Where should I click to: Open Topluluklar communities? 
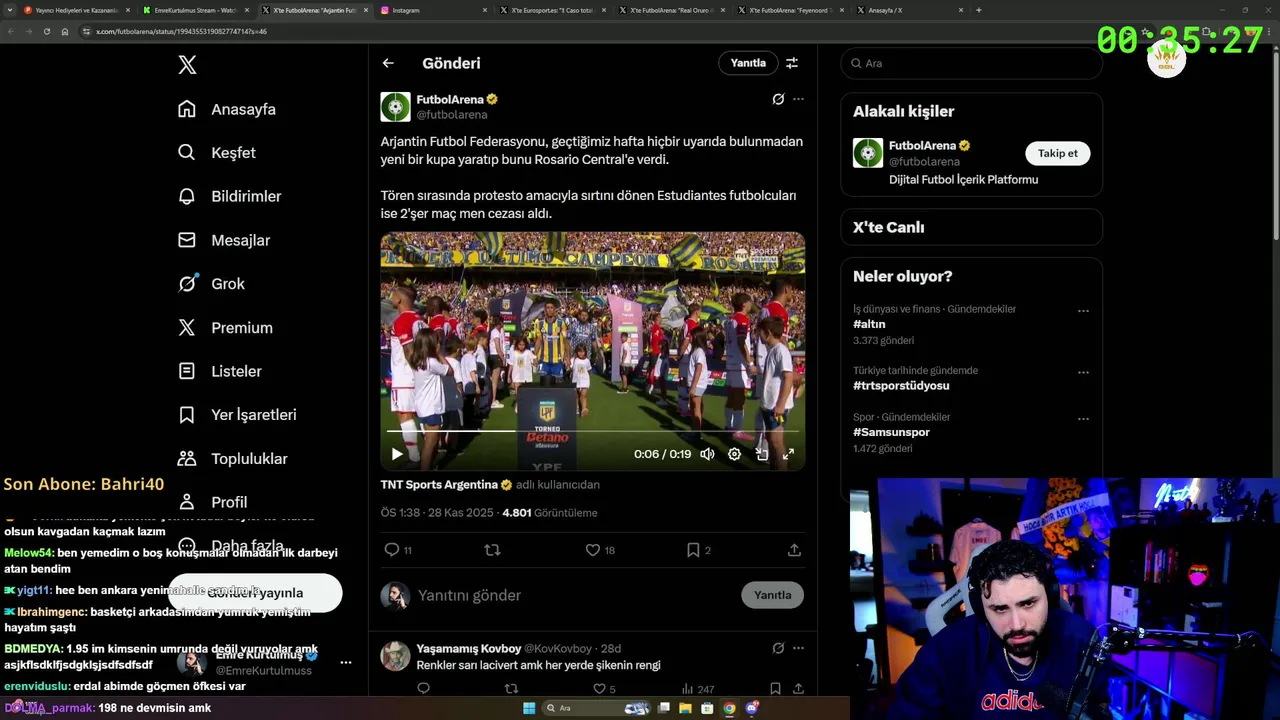[x=233, y=458]
